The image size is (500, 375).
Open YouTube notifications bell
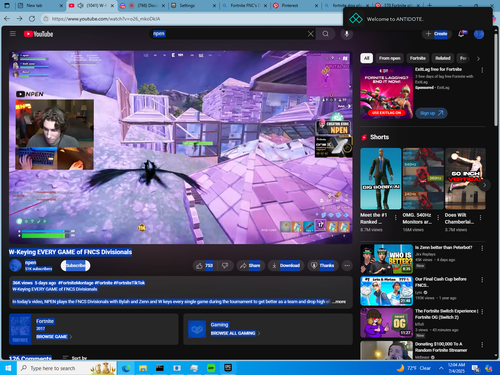[461, 34]
